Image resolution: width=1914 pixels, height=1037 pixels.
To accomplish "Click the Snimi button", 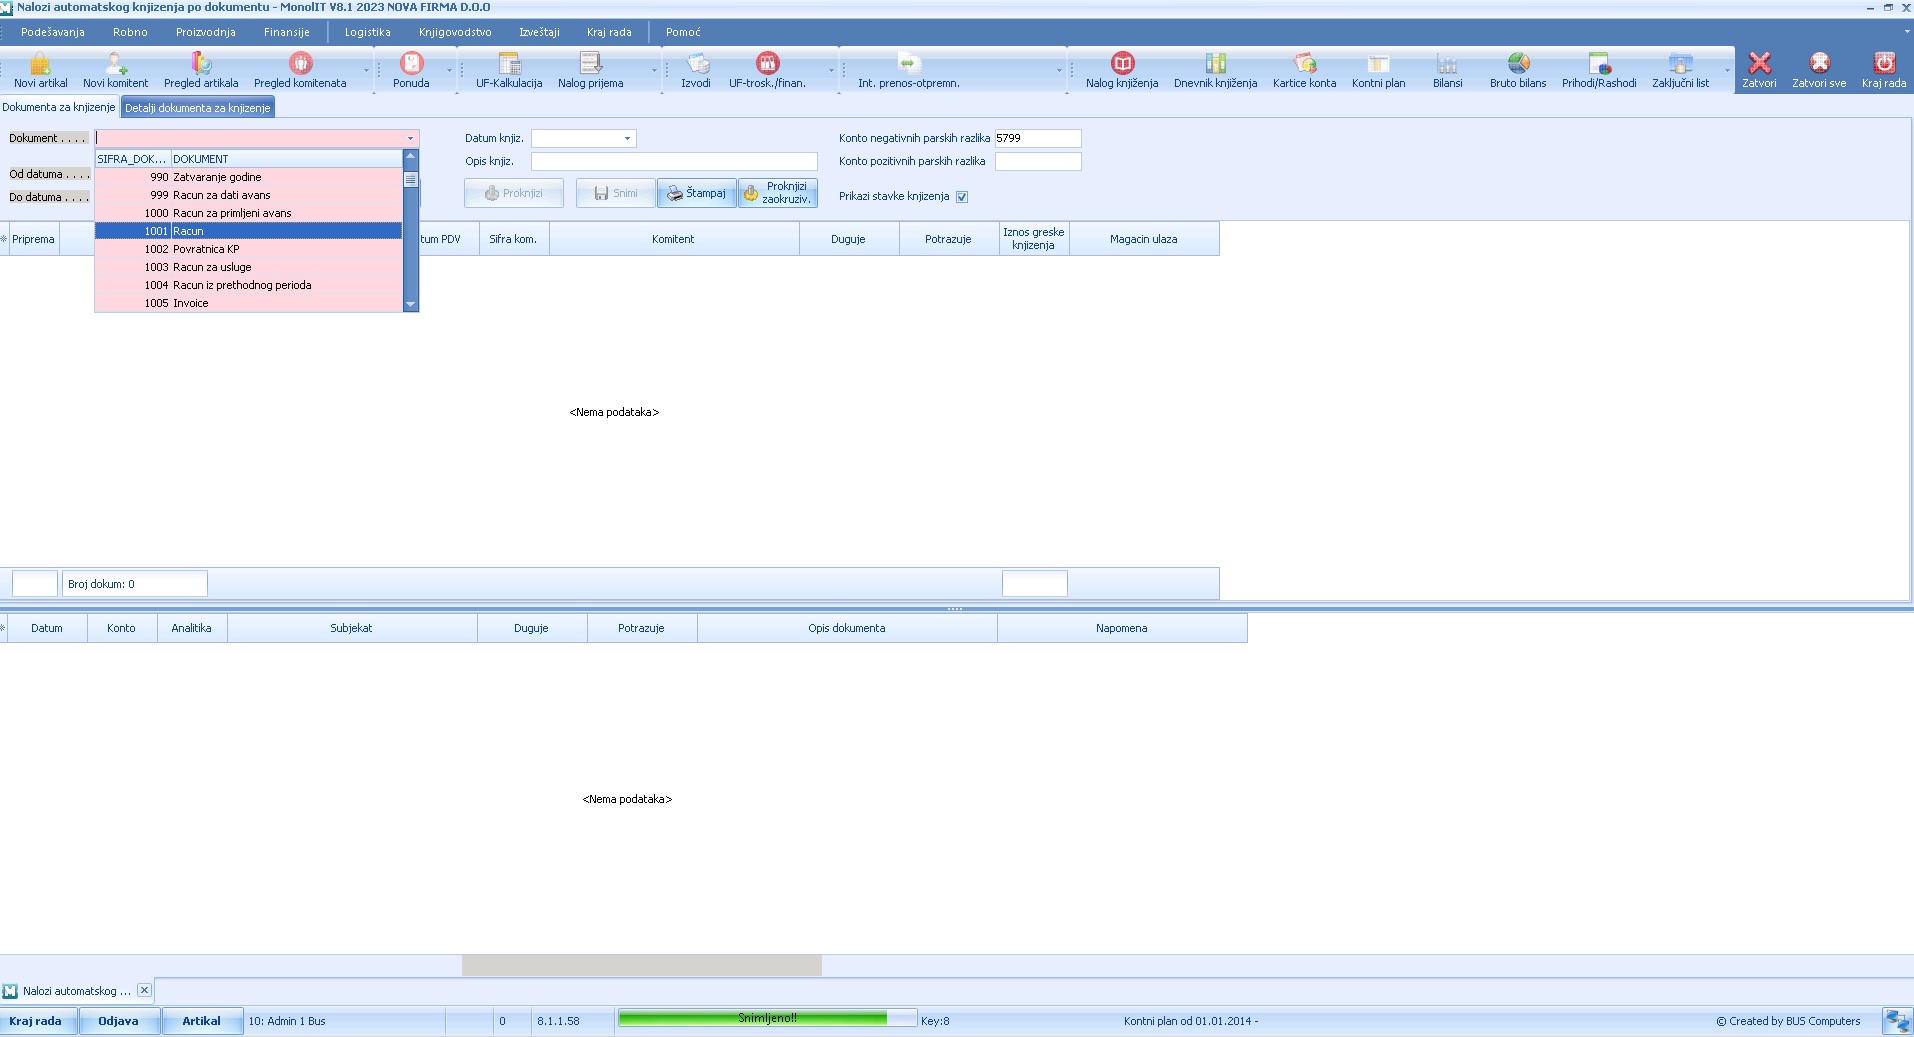I will tap(615, 193).
